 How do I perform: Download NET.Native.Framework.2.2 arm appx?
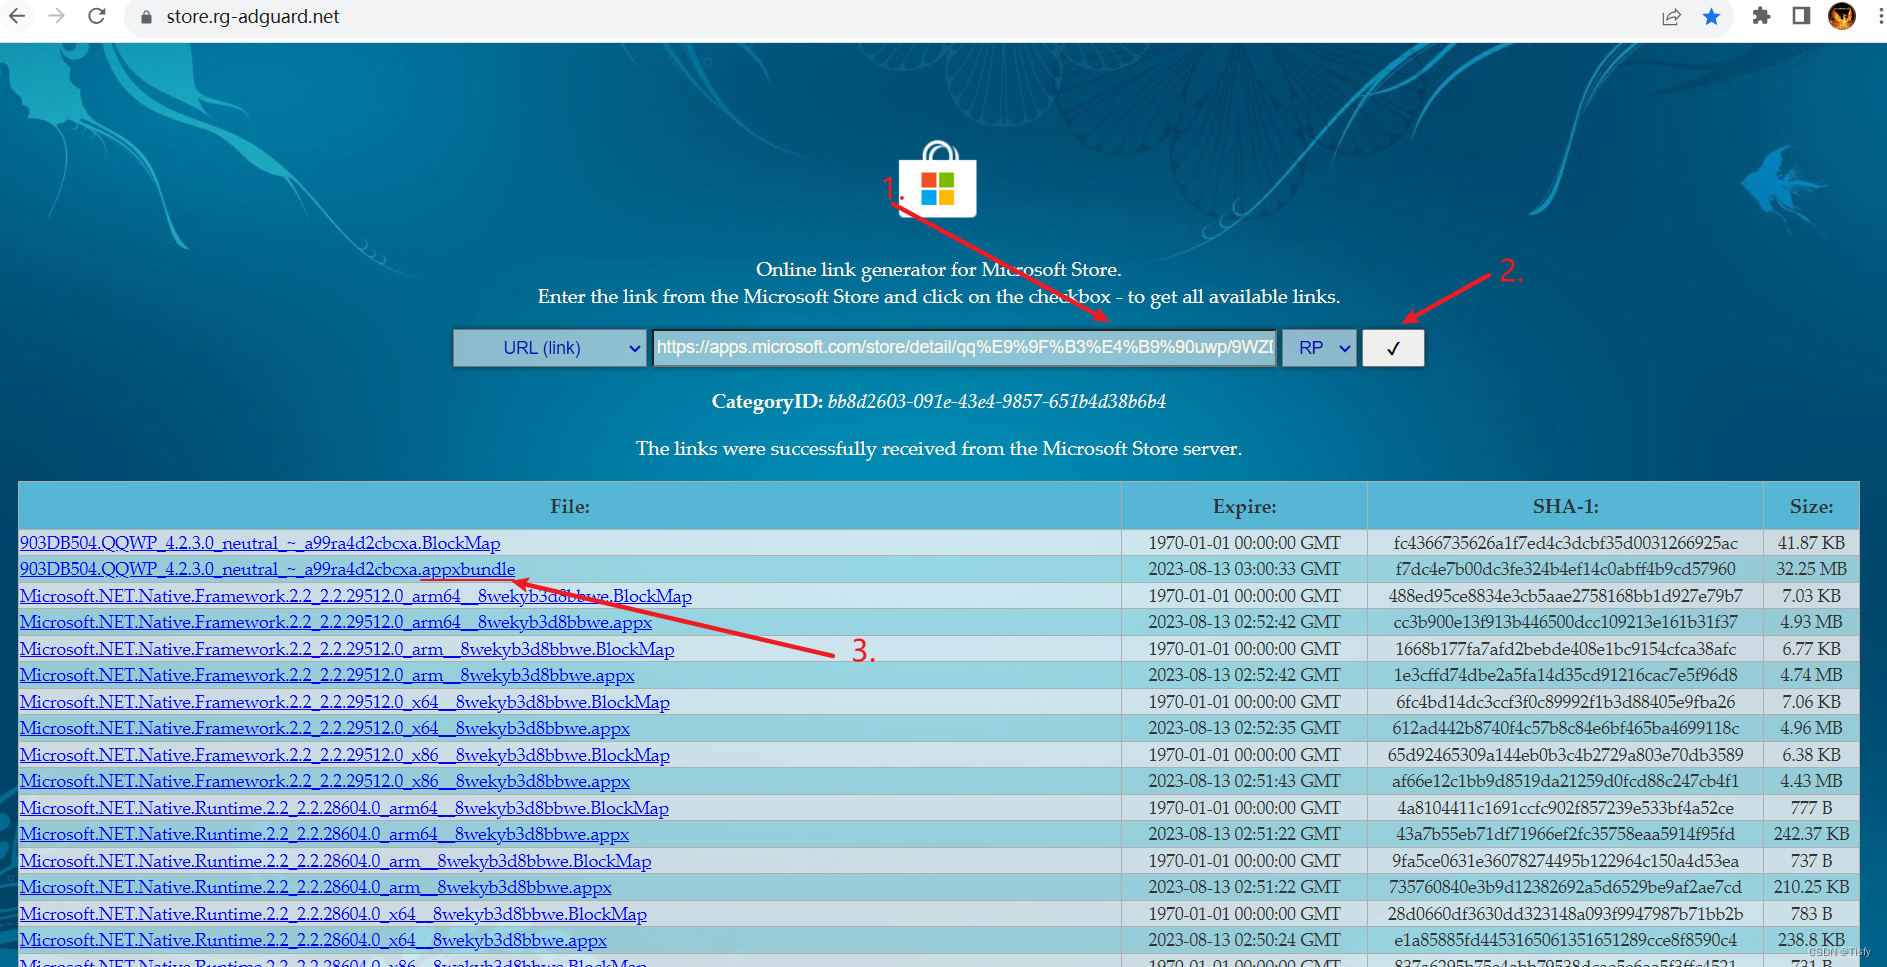(x=327, y=675)
